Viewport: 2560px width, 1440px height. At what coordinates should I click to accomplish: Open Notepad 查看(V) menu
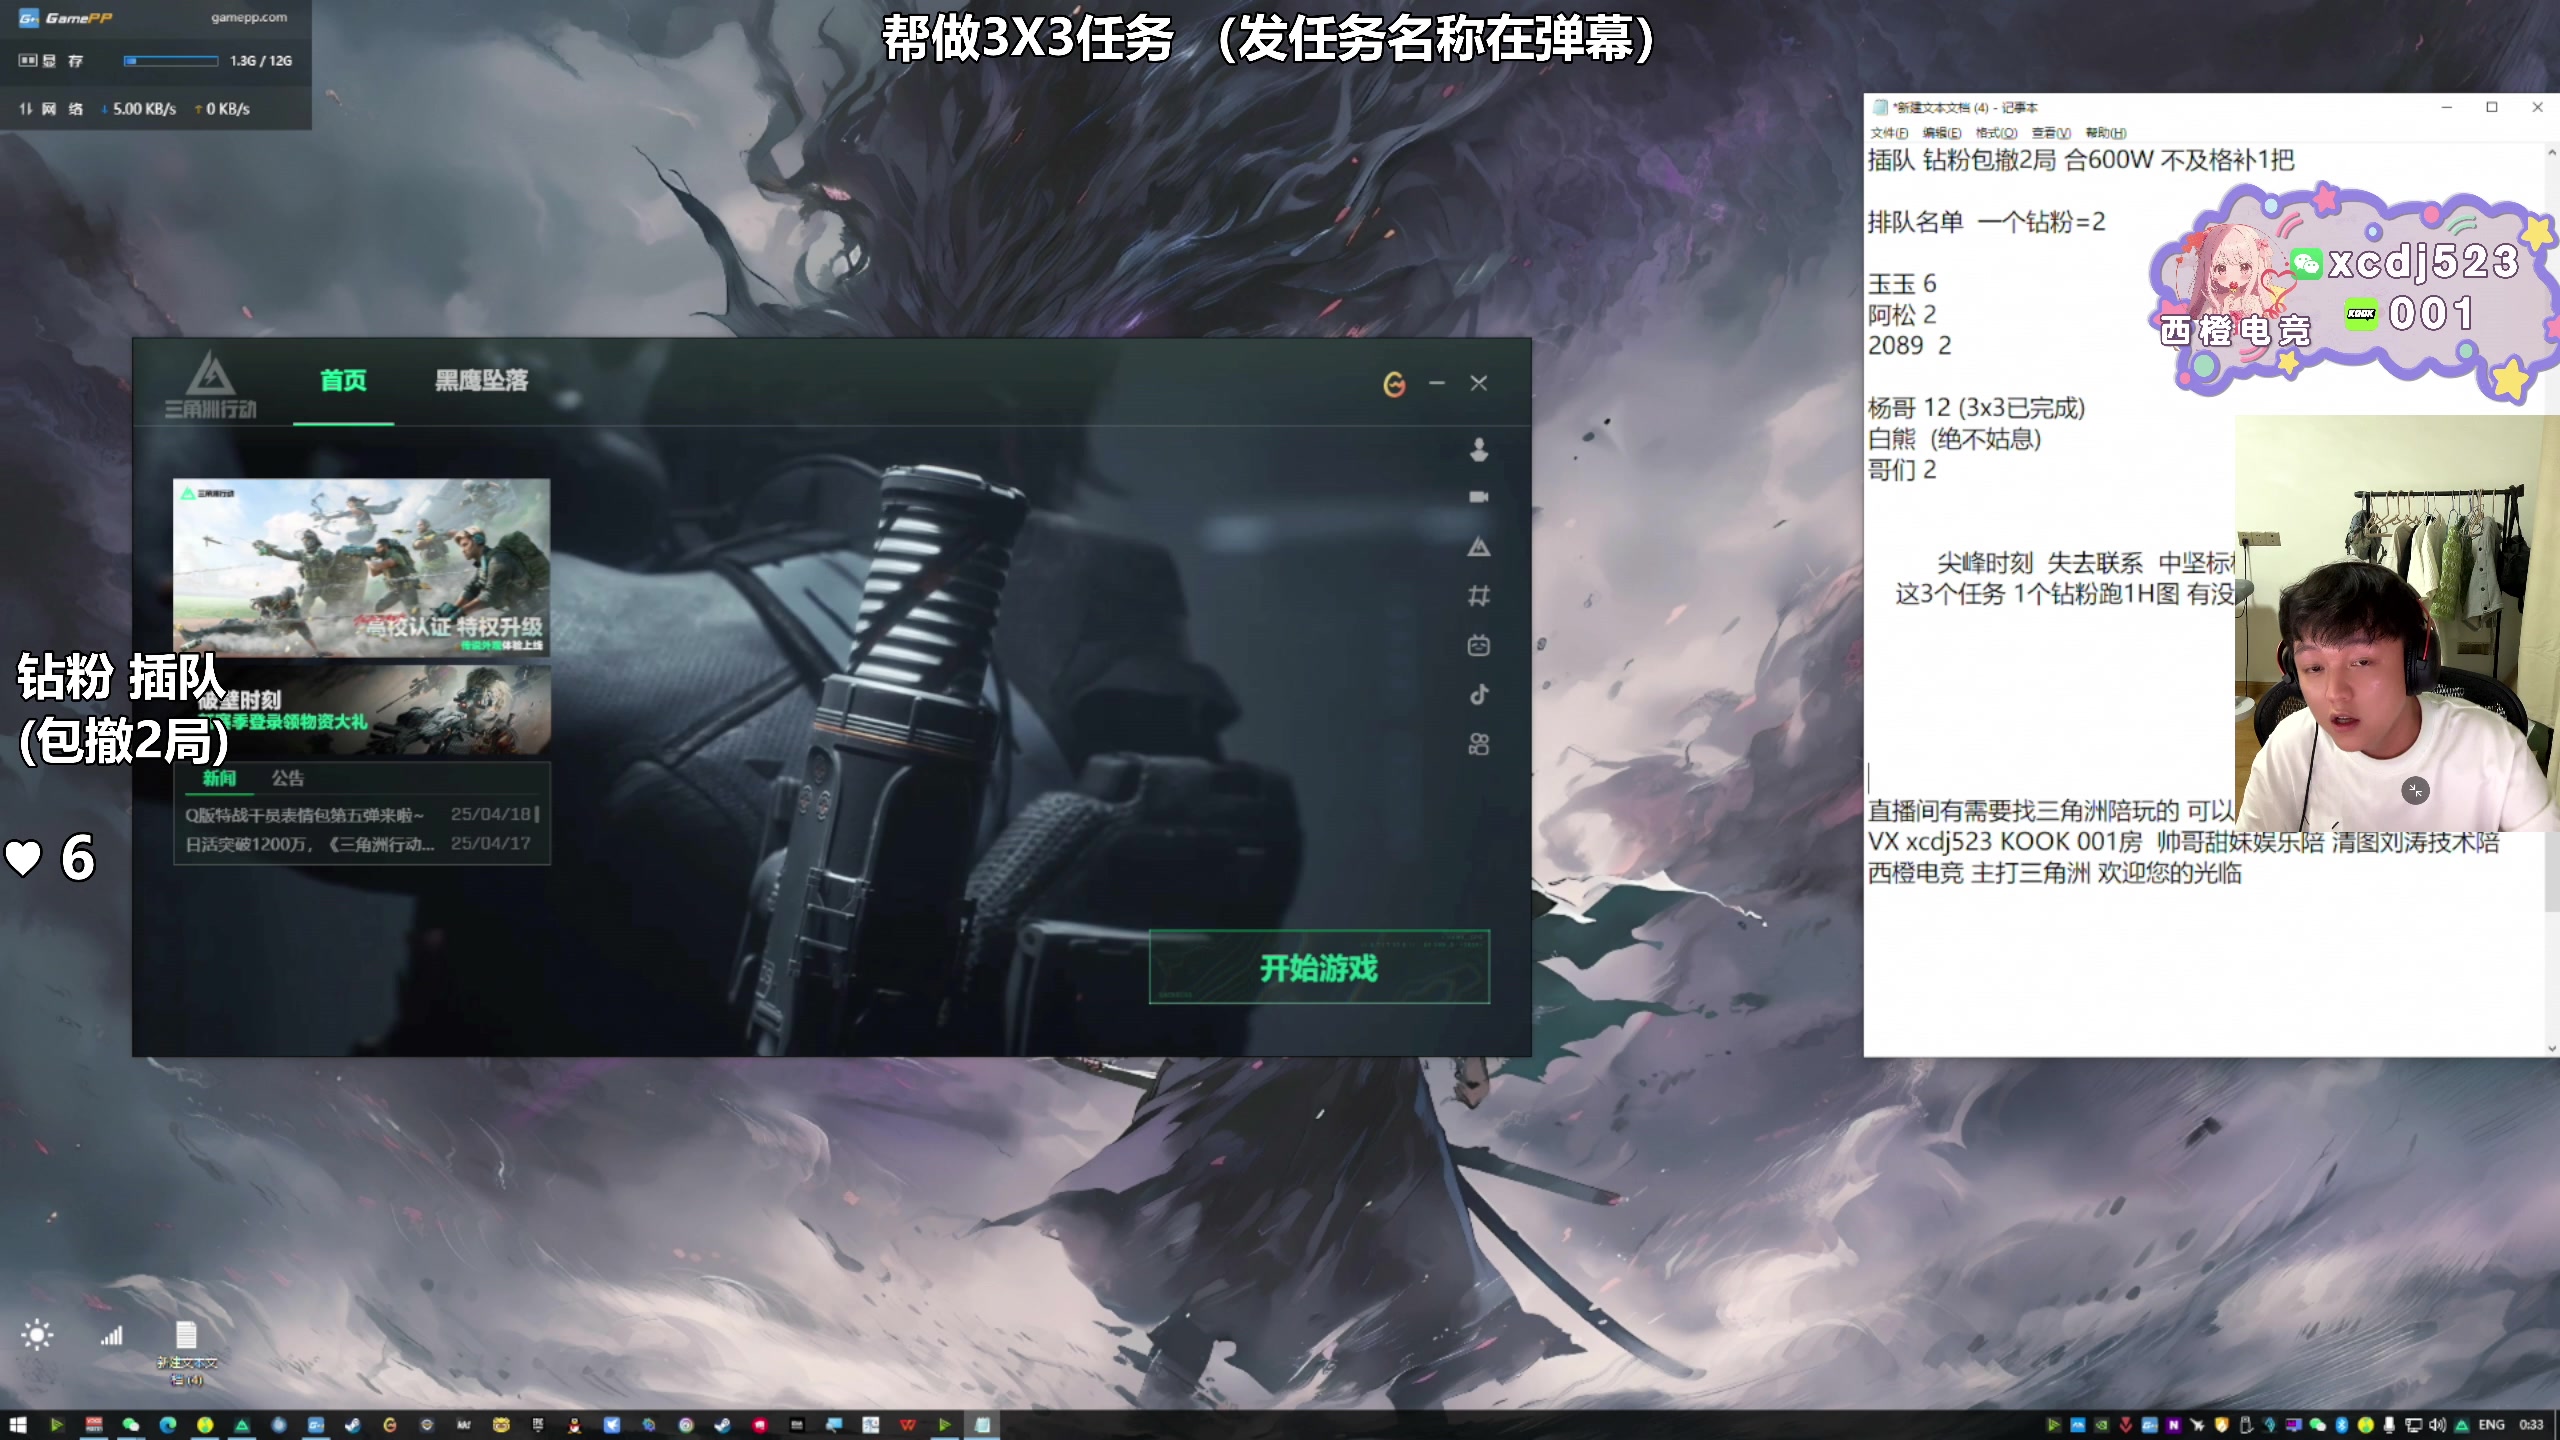tap(2051, 133)
